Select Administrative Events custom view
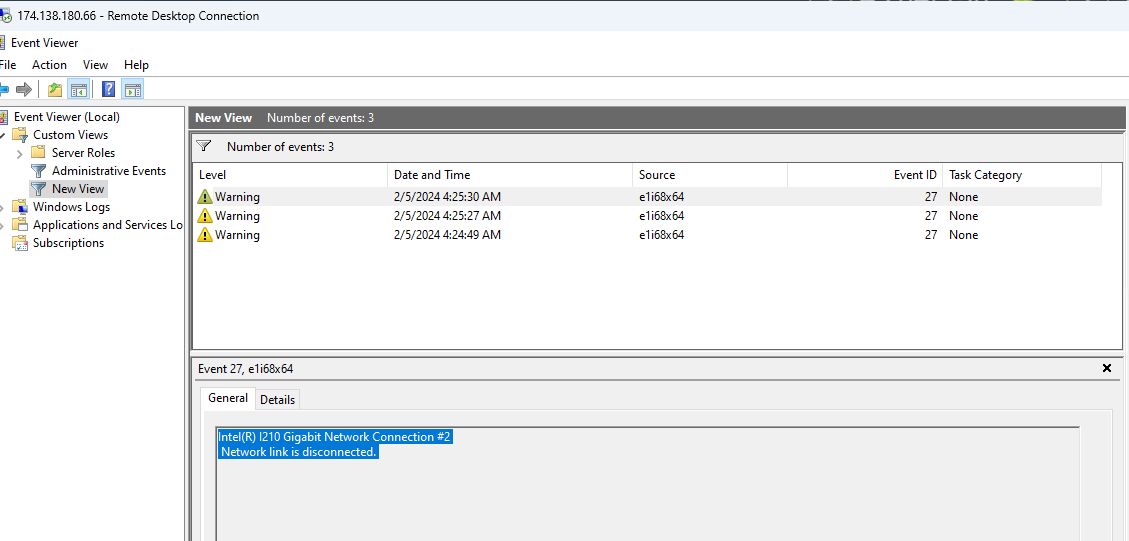Viewport: 1129px width, 541px height. coord(108,171)
